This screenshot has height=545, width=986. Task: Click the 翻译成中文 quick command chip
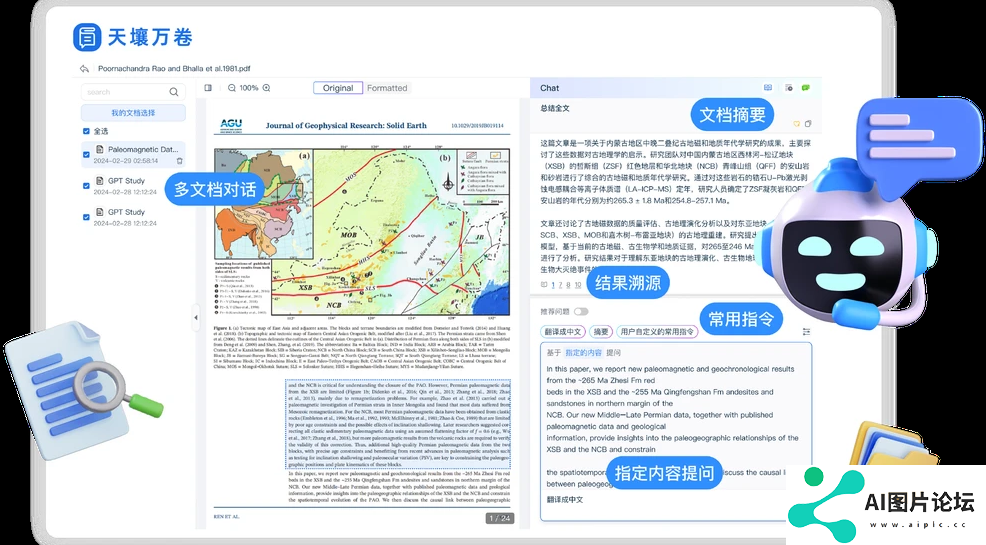563,332
